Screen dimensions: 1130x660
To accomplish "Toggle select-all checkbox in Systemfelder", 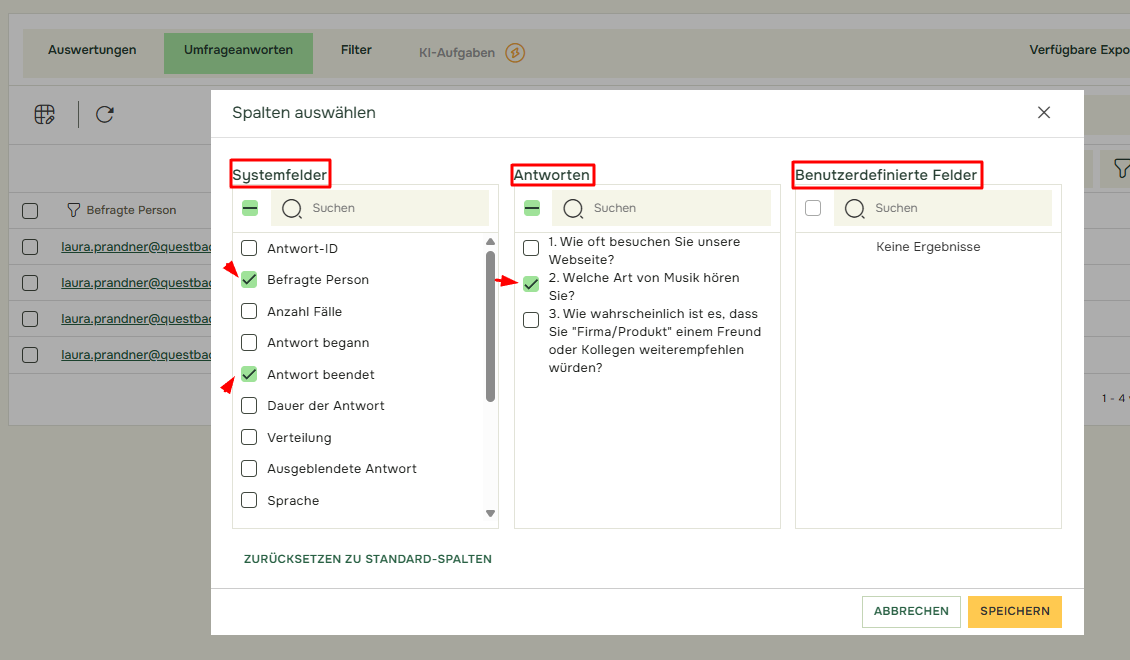I will click(250, 208).
